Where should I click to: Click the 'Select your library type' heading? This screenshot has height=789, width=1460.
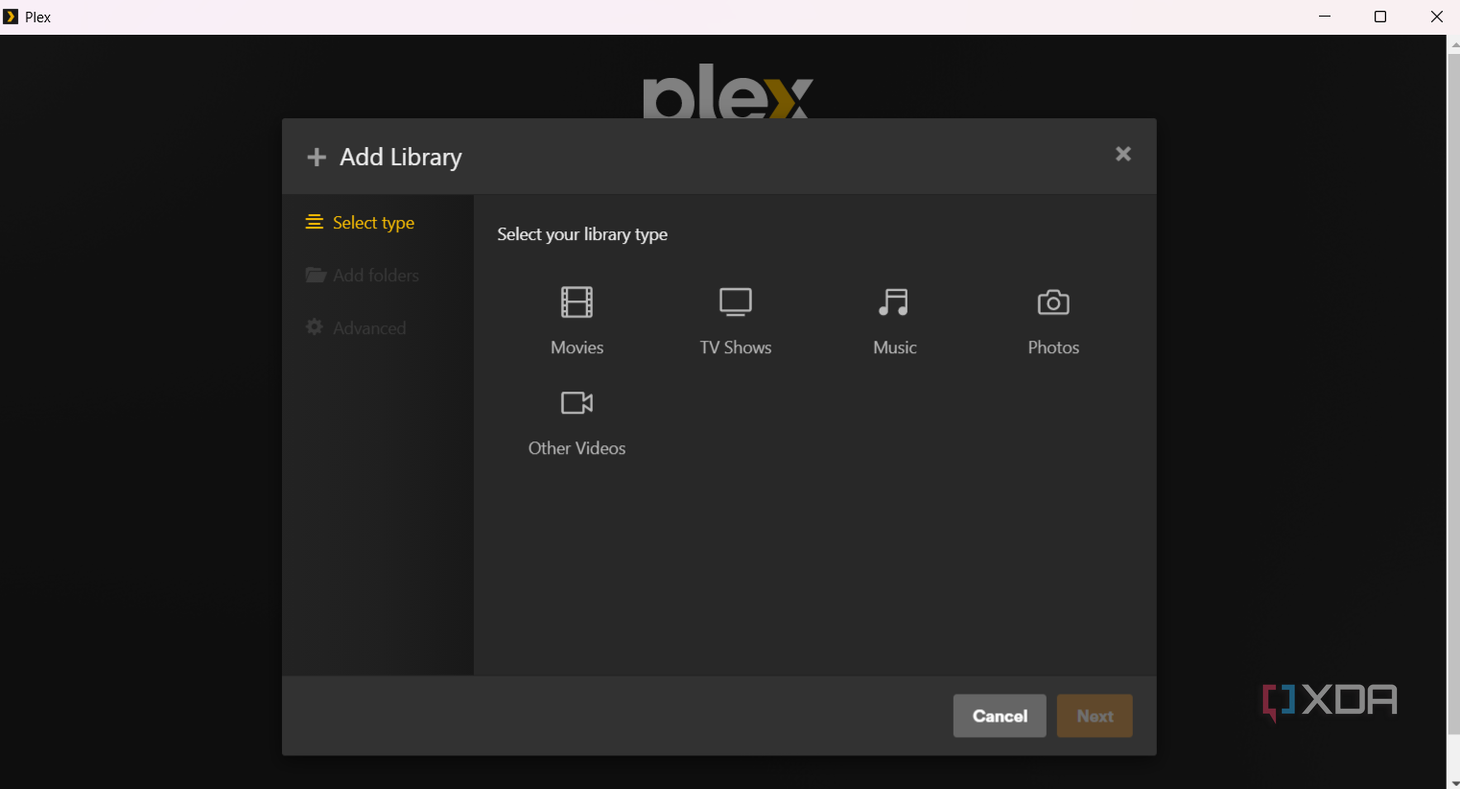point(582,234)
